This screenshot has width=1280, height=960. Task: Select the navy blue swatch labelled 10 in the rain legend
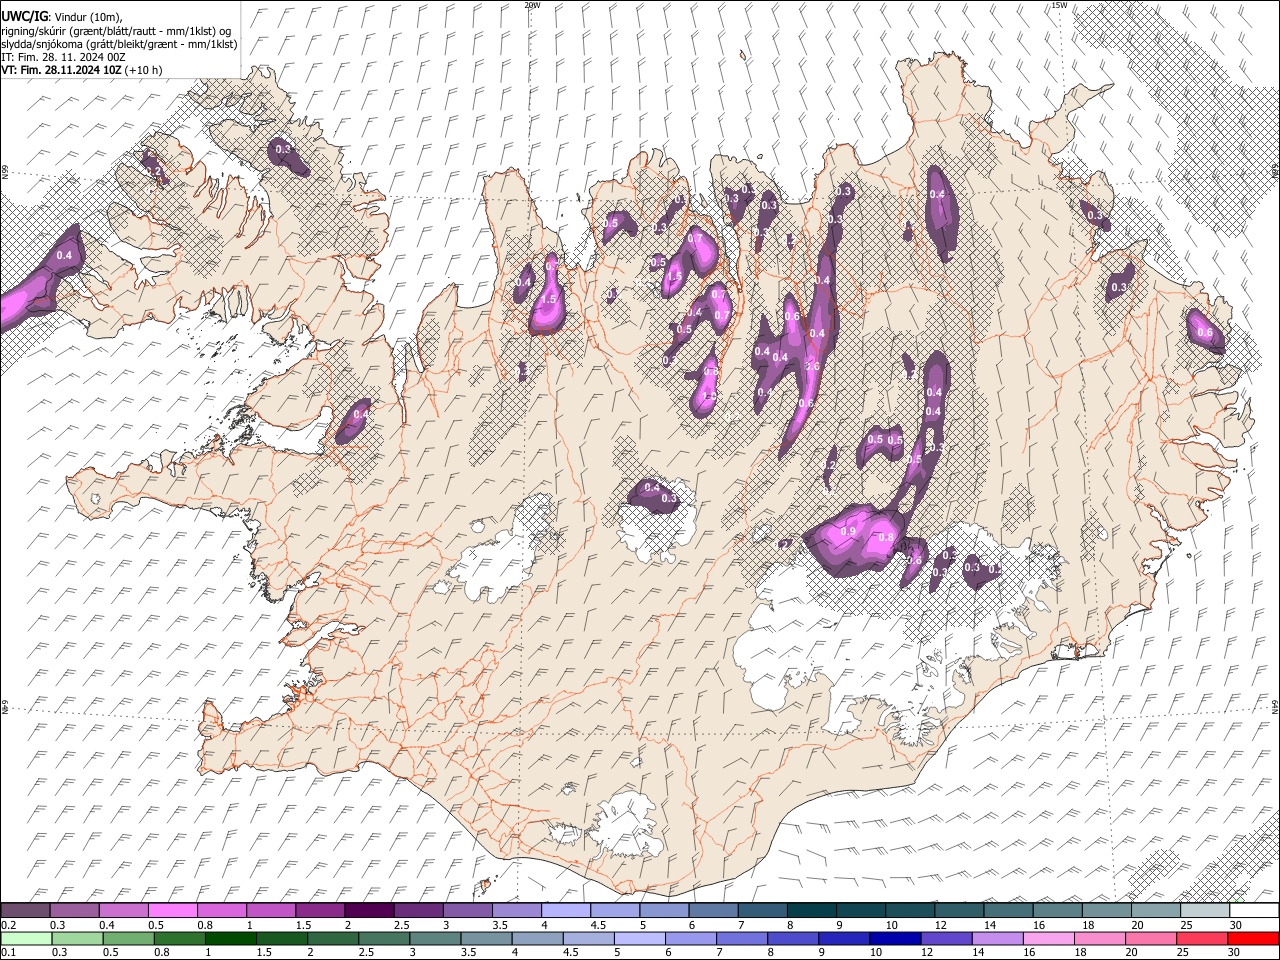pyautogui.click(x=895, y=938)
